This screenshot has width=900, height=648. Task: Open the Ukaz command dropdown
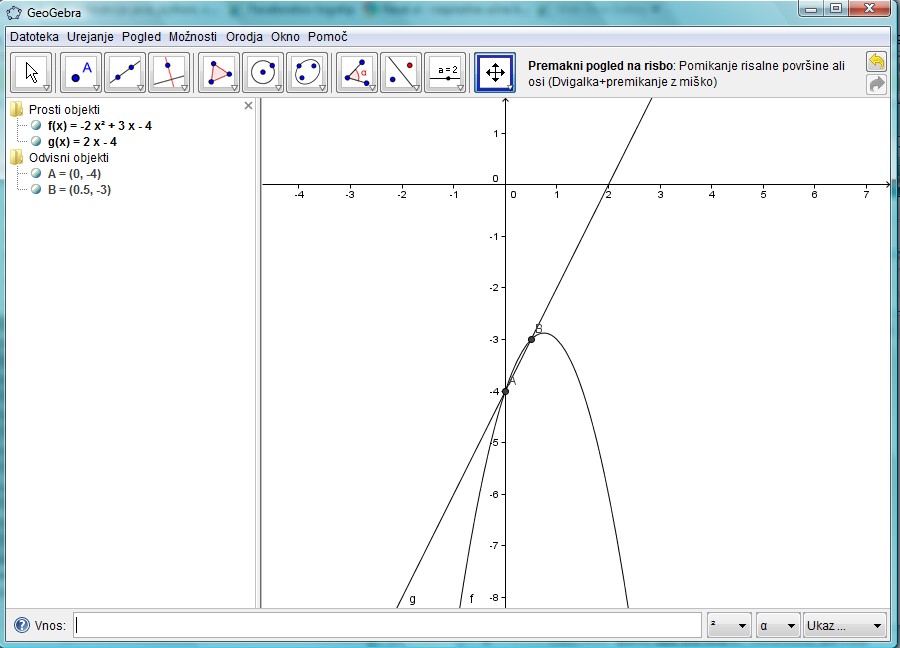pos(845,625)
